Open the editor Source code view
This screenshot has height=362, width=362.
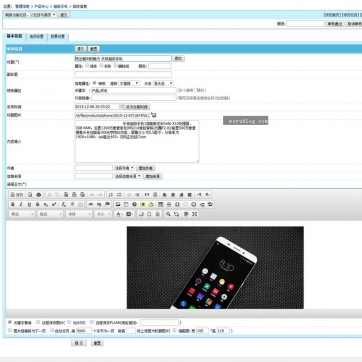tap(17, 195)
